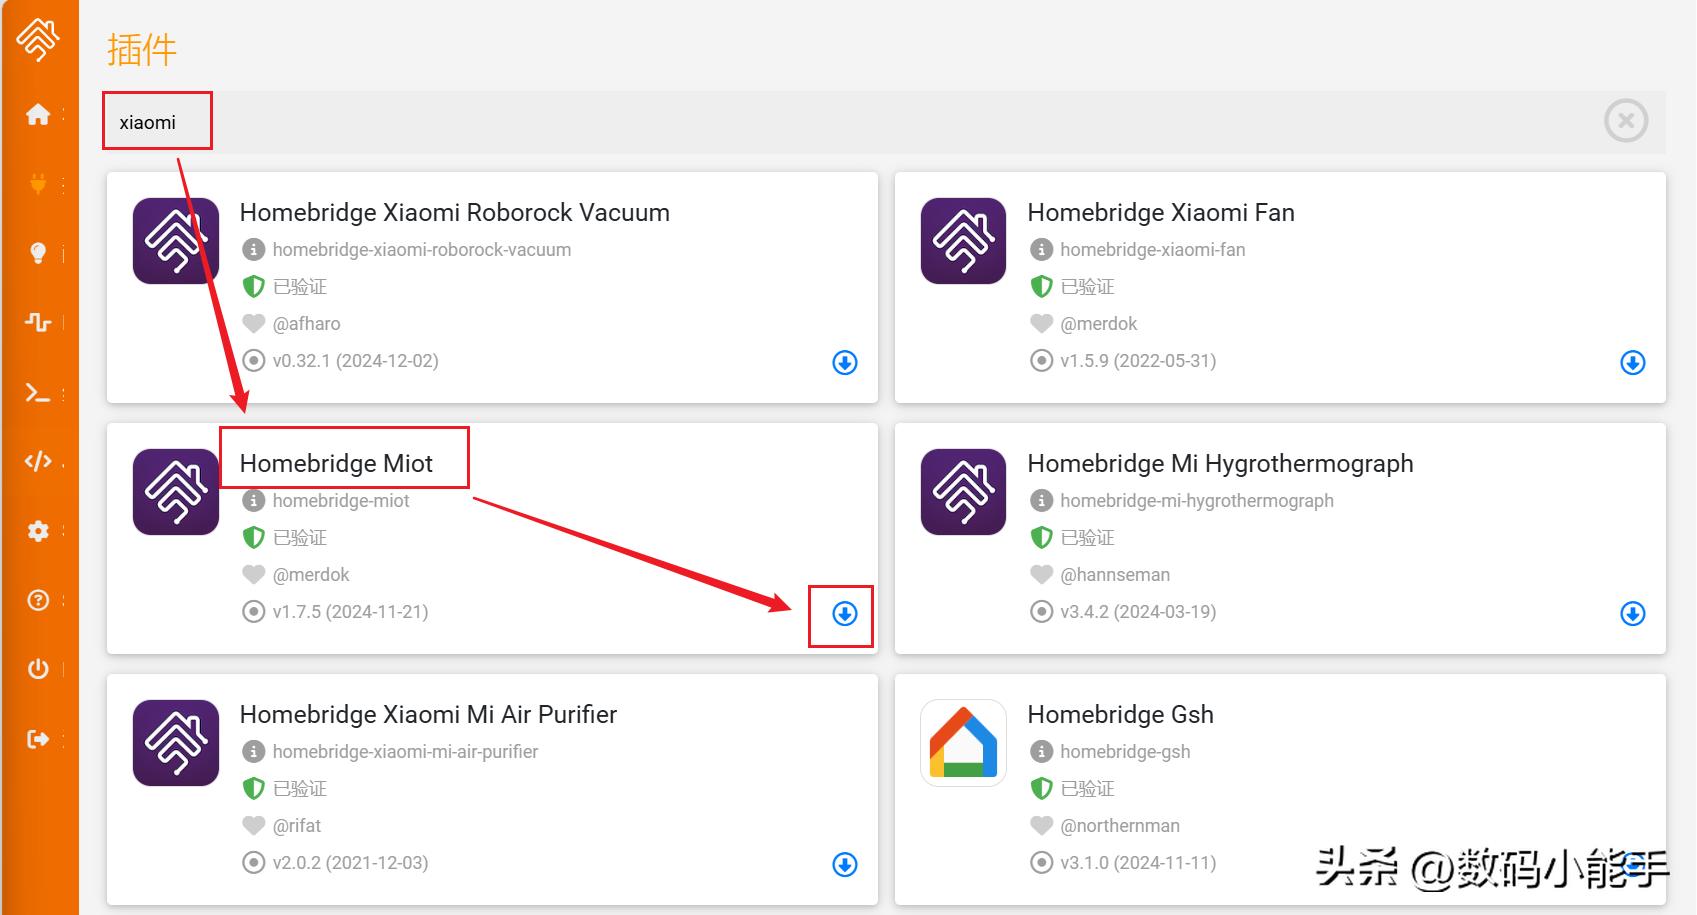Screen dimensions: 1697x915
Task: Click version v1.7.5 (2024-11-21) text
Action: tap(350, 612)
